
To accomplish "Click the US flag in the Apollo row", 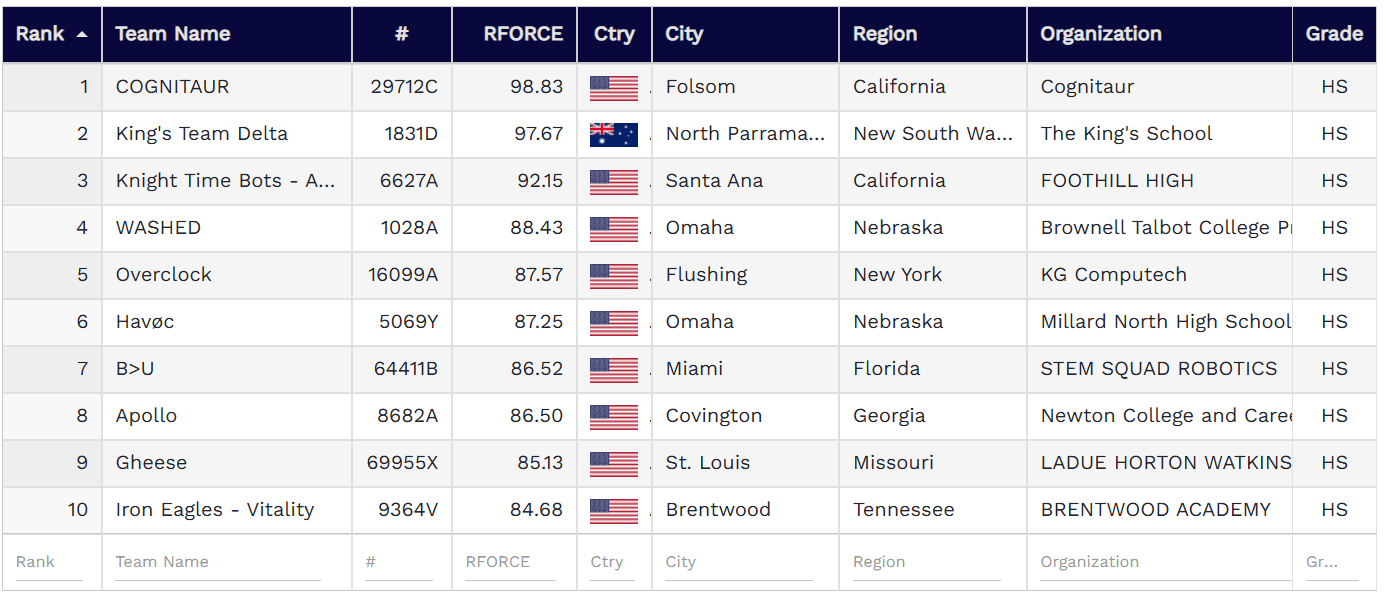I will point(613,416).
